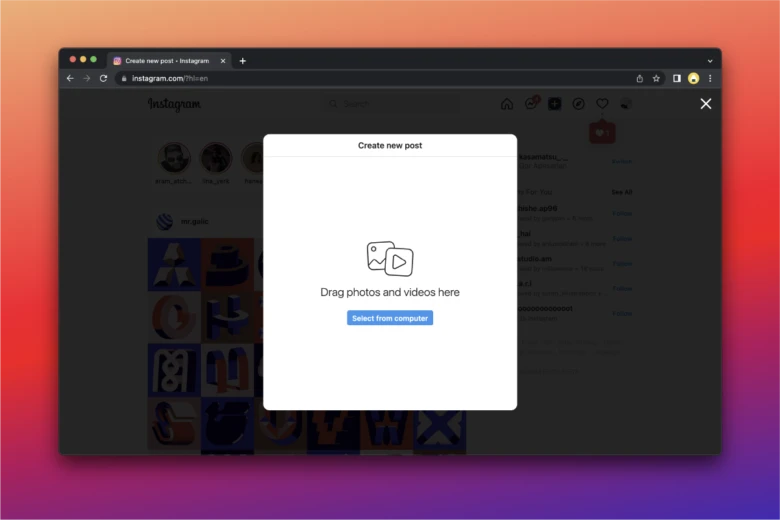Image resolution: width=780 pixels, height=520 pixels.
Task: Click the Select from computer button
Action: [x=390, y=318]
